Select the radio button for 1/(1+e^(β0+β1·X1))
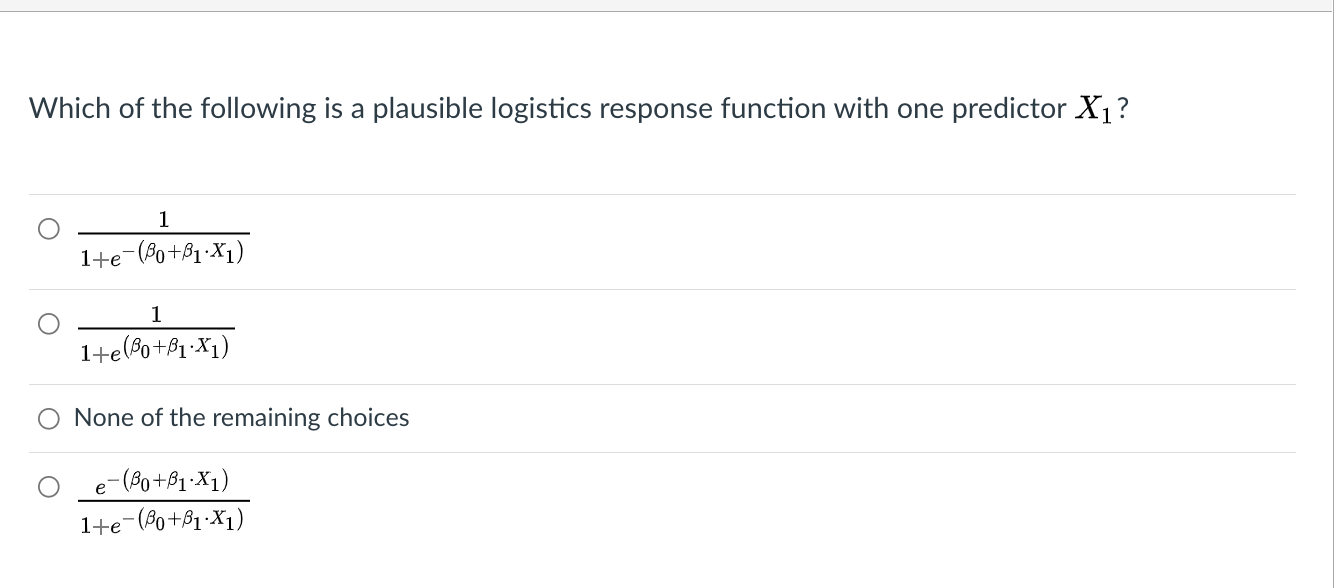 click(x=48, y=323)
